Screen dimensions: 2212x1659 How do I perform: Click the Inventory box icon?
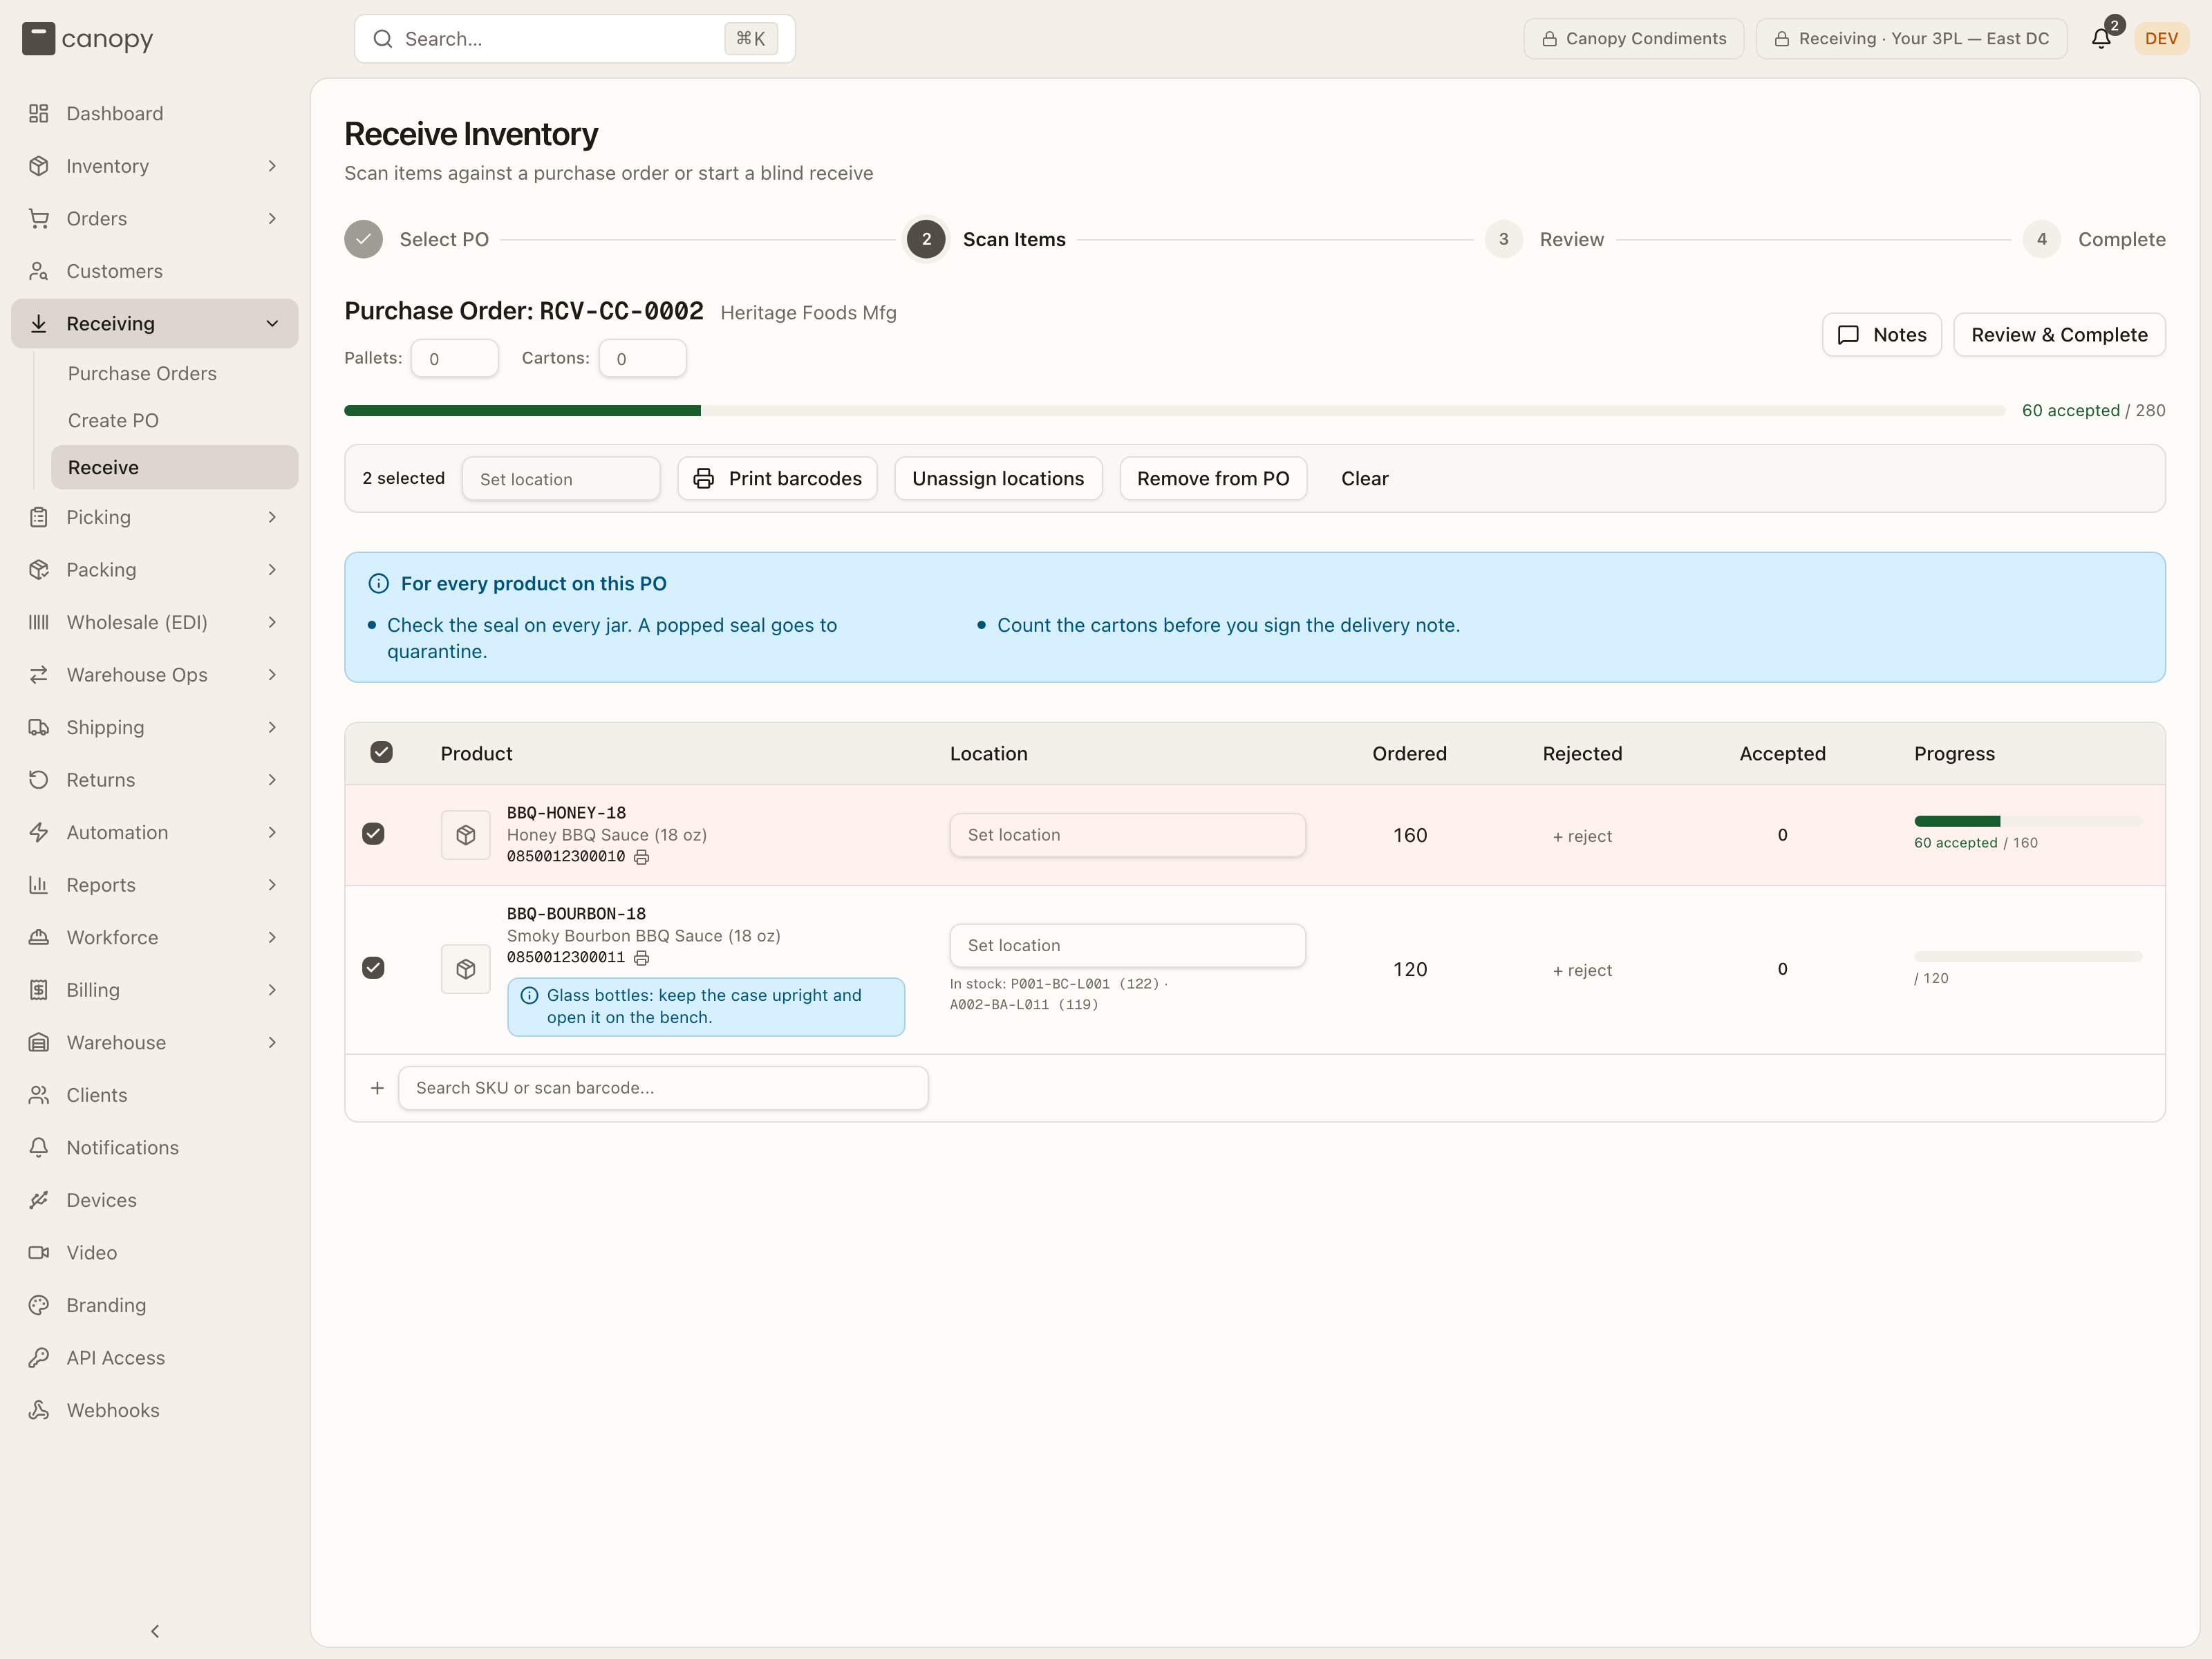tap(39, 166)
